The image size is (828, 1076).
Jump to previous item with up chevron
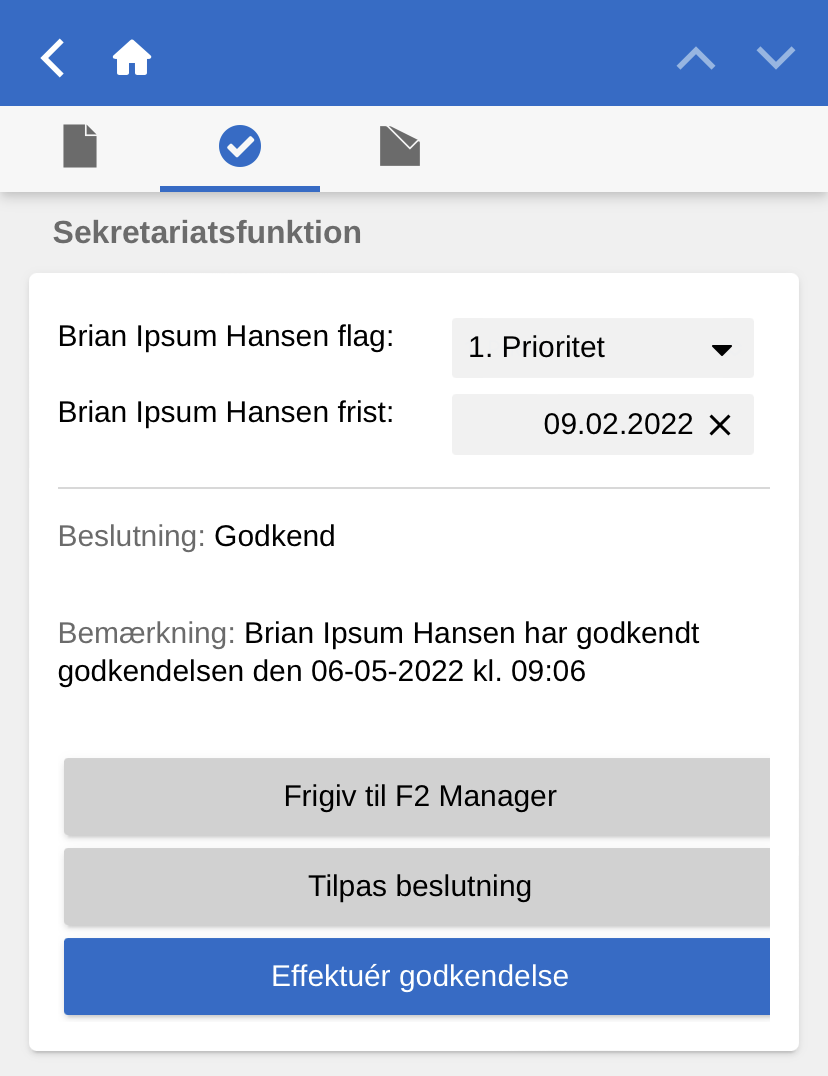[x=696, y=58]
